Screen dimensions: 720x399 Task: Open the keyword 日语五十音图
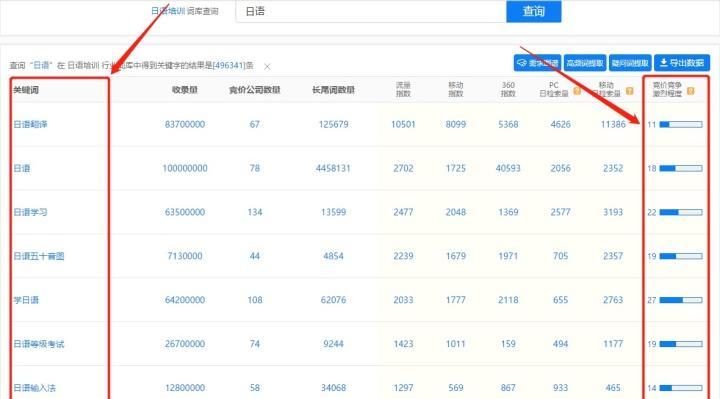pyautogui.click(x=39, y=256)
